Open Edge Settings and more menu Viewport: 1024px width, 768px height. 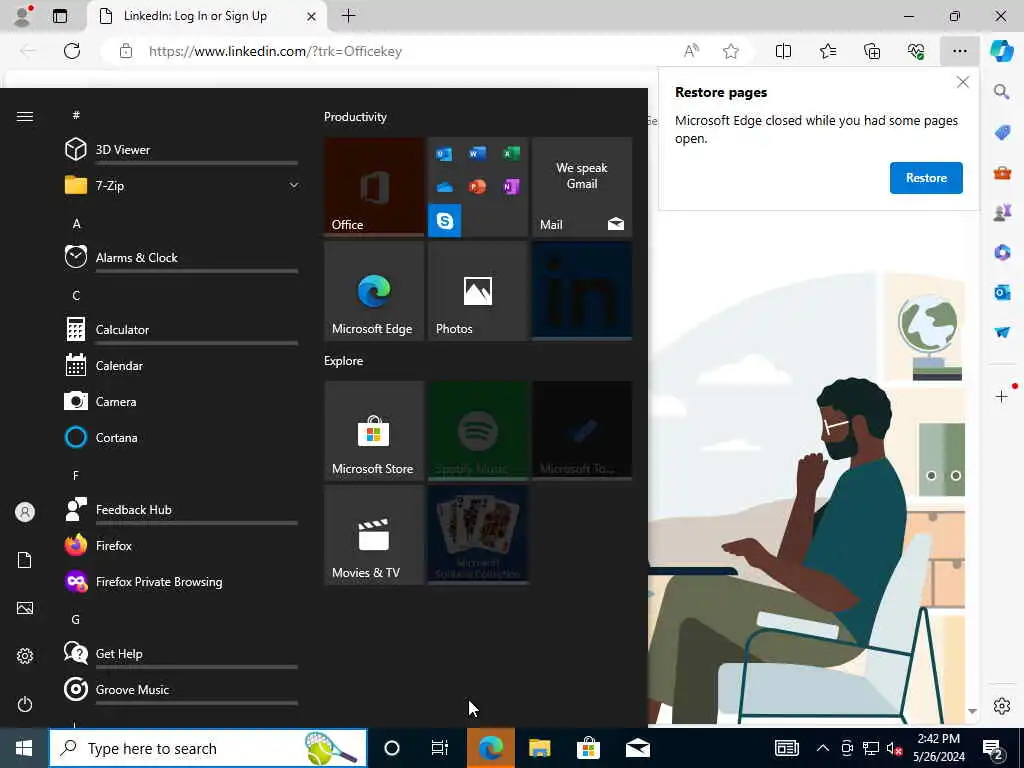point(959,51)
